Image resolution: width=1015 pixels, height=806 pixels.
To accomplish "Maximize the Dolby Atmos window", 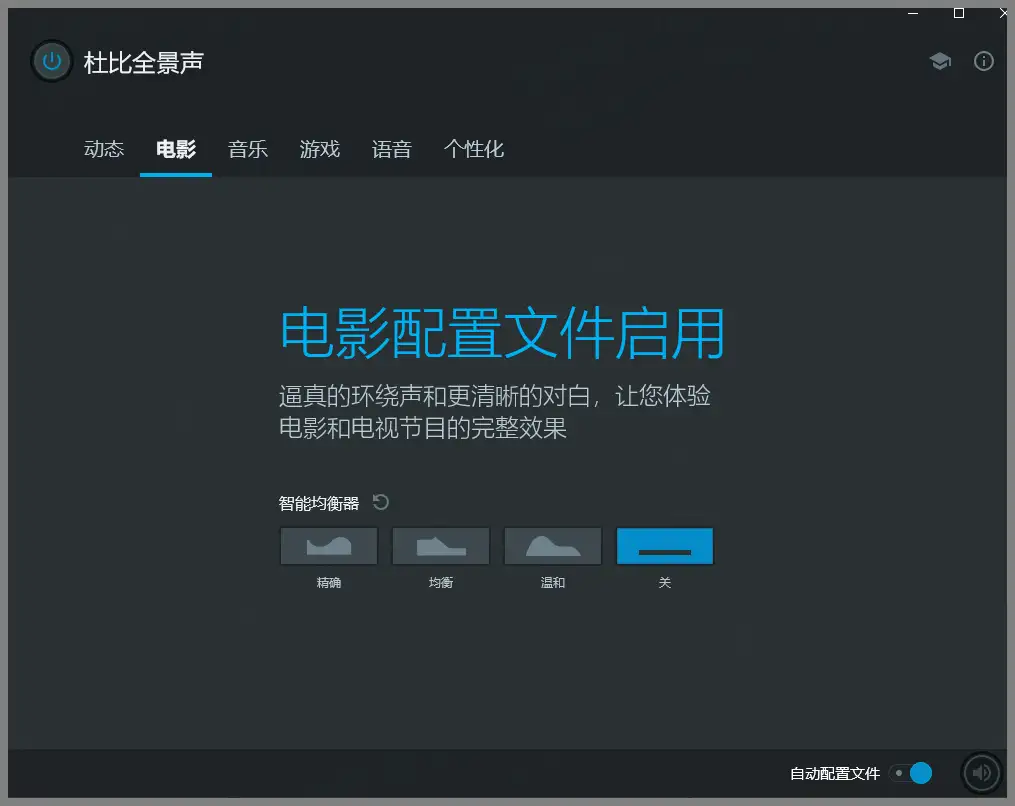I will tap(959, 13).
